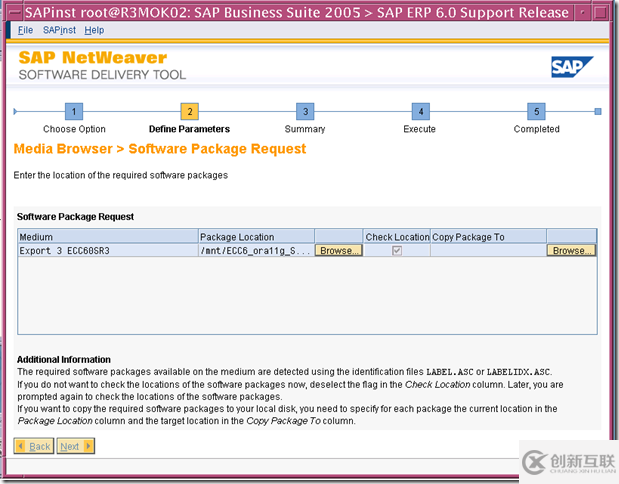Click the Completed step label

click(x=536, y=129)
